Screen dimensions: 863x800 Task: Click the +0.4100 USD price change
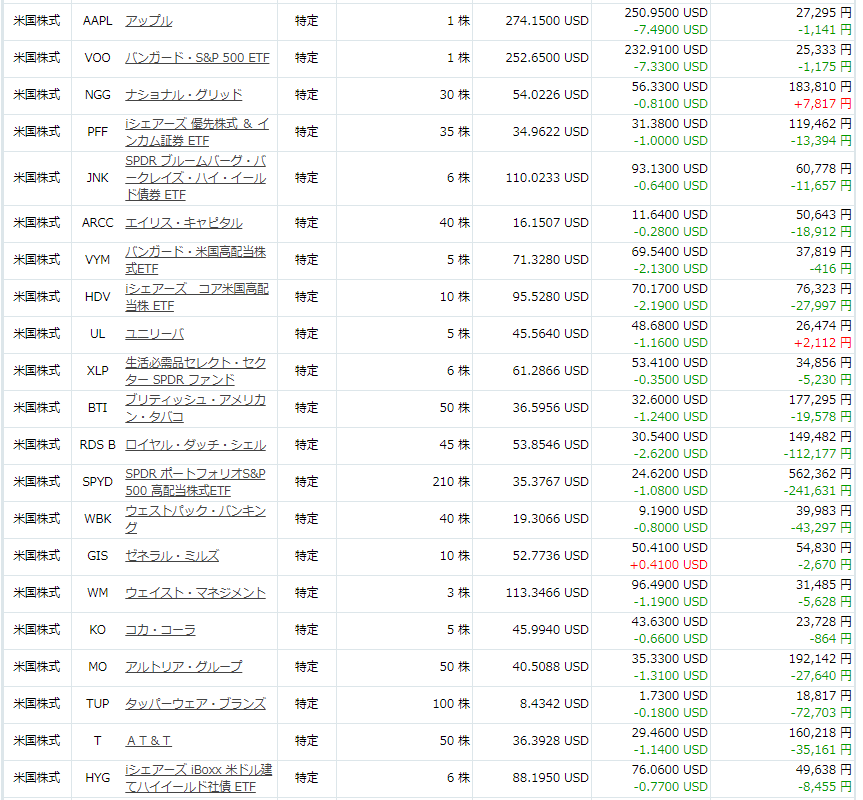pos(669,565)
